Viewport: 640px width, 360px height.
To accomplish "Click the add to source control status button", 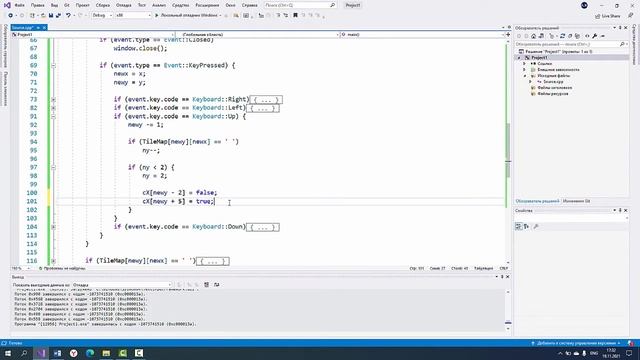I will 576,343.
